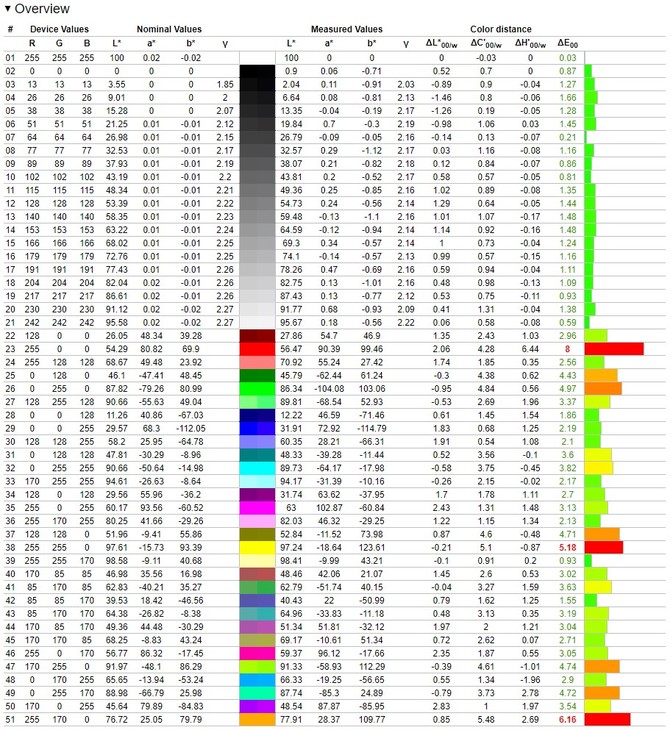Screen dimensions: 670x730
Task: Click measured L* 0.9 in row 02
Action: click(291, 71)
